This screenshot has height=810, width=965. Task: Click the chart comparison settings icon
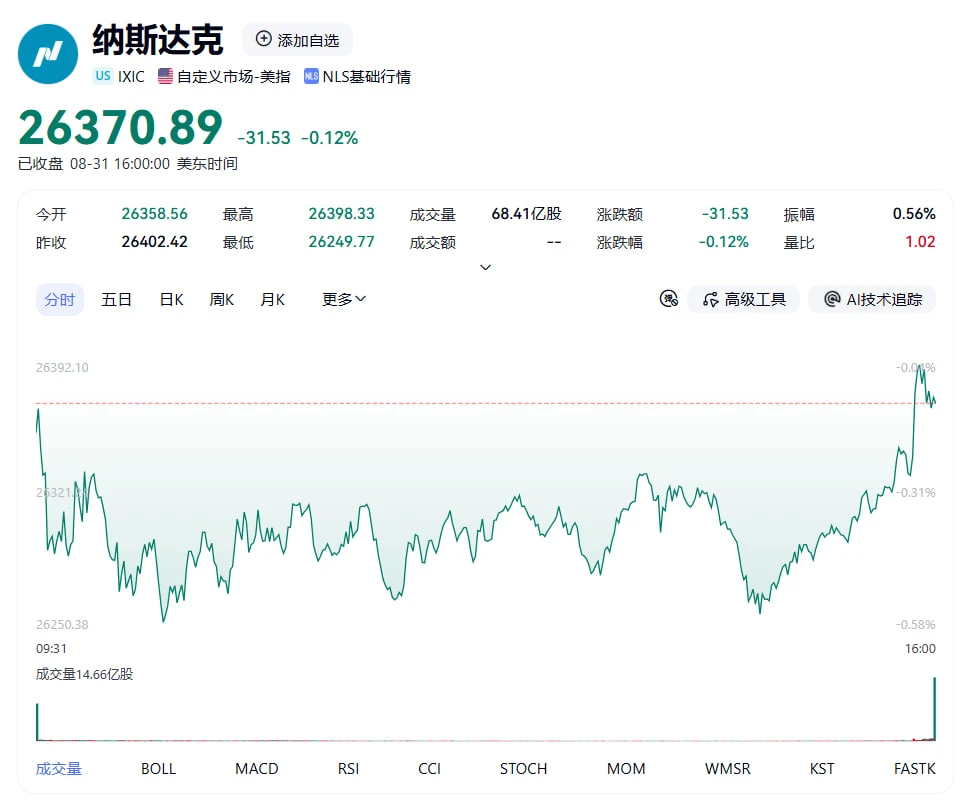(668, 299)
